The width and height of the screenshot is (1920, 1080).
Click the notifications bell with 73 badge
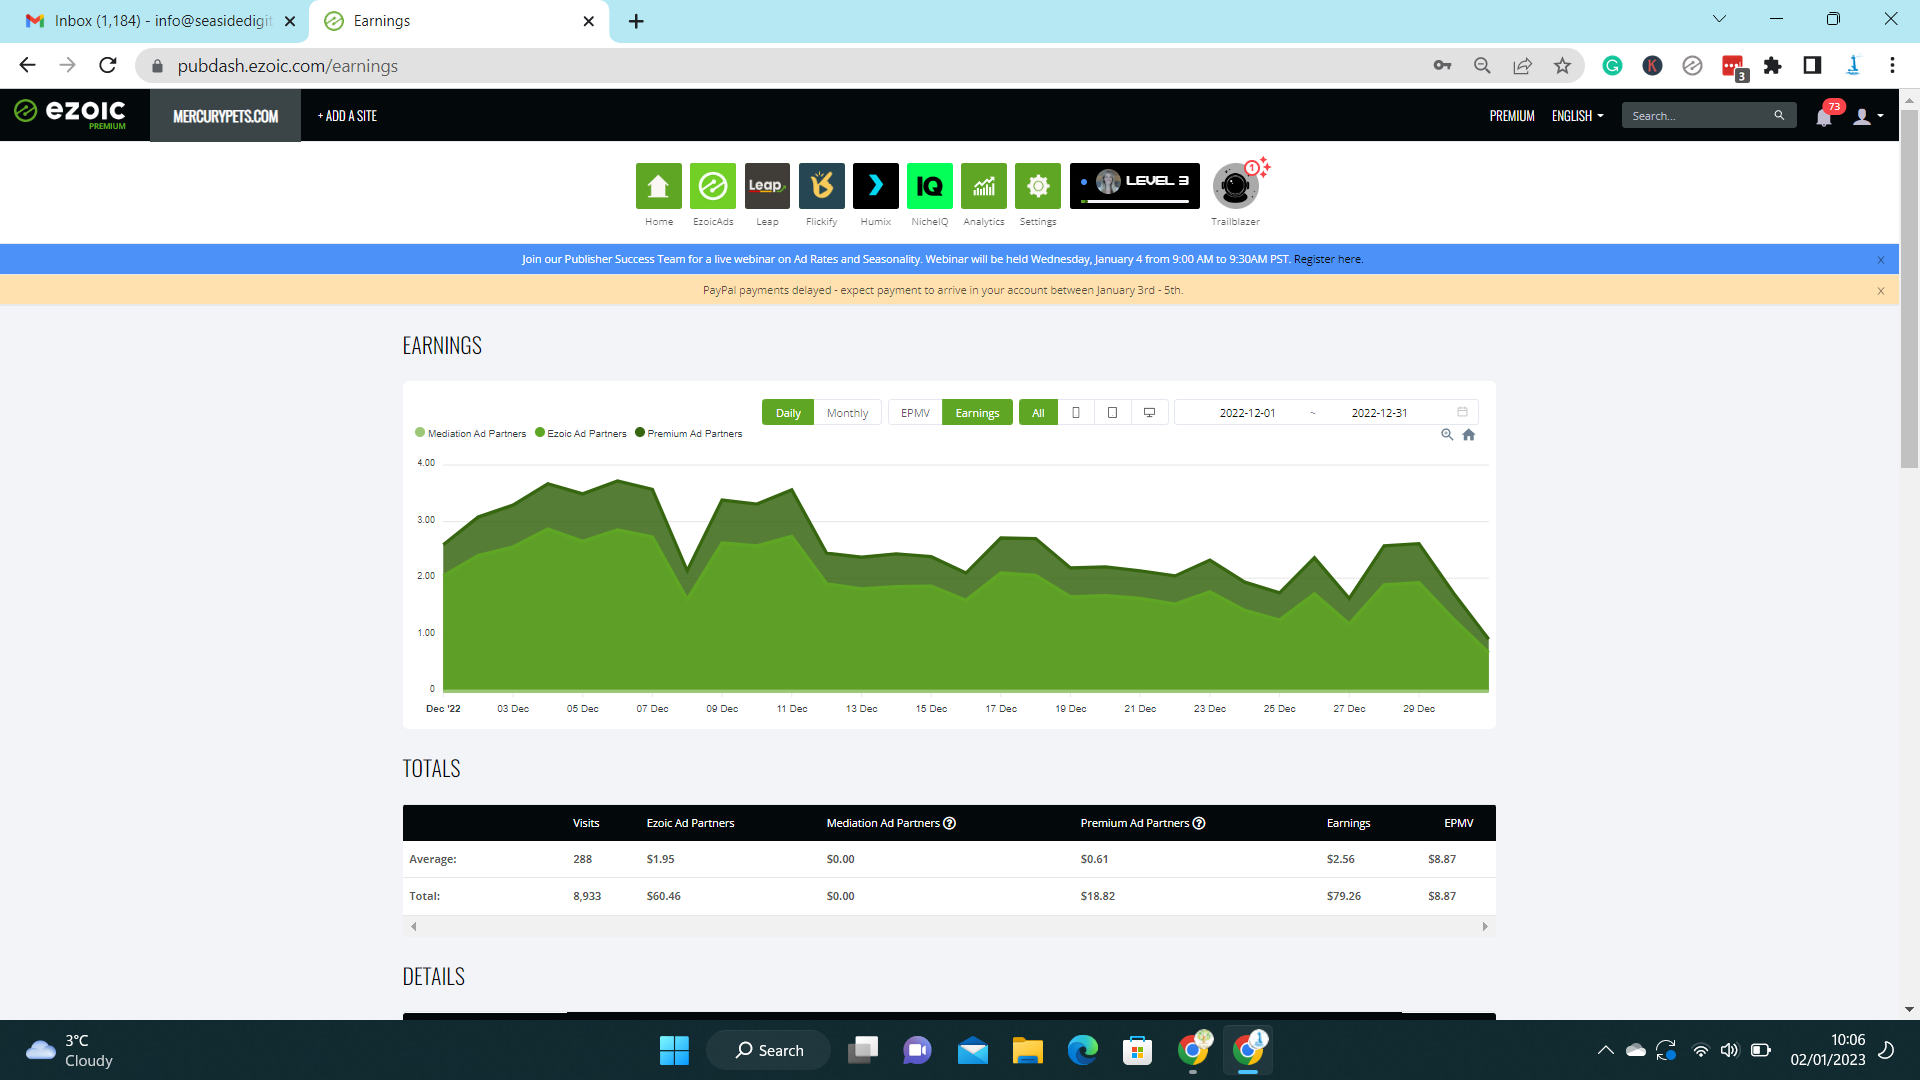coord(1824,117)
